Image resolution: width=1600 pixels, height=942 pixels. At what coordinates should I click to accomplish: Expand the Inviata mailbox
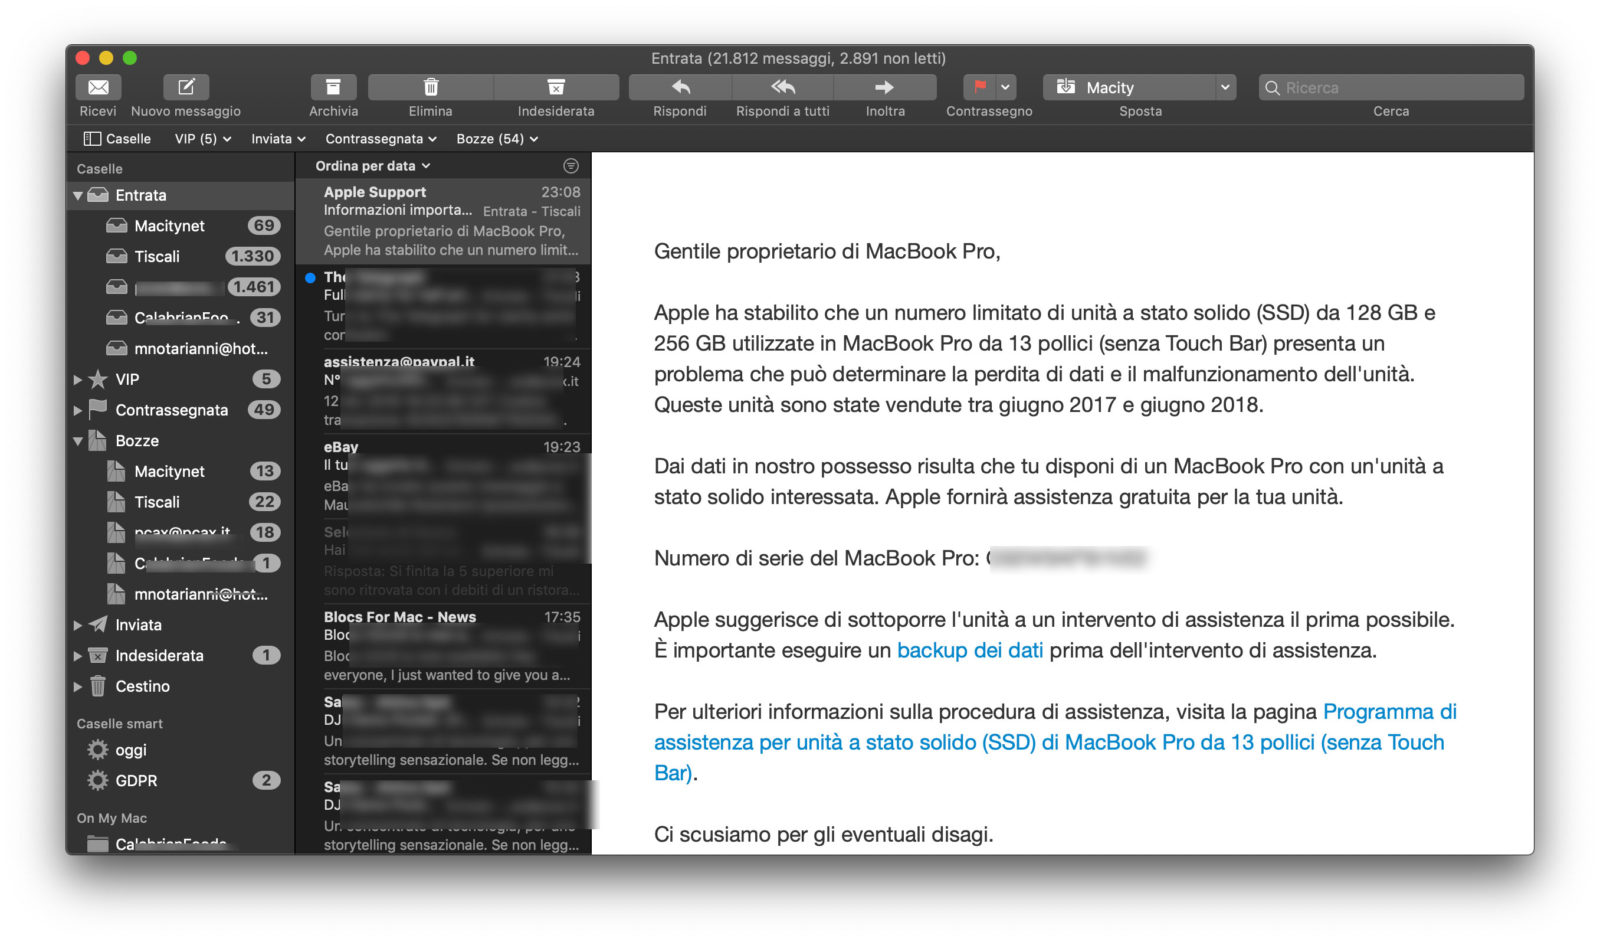pos(78,625)
